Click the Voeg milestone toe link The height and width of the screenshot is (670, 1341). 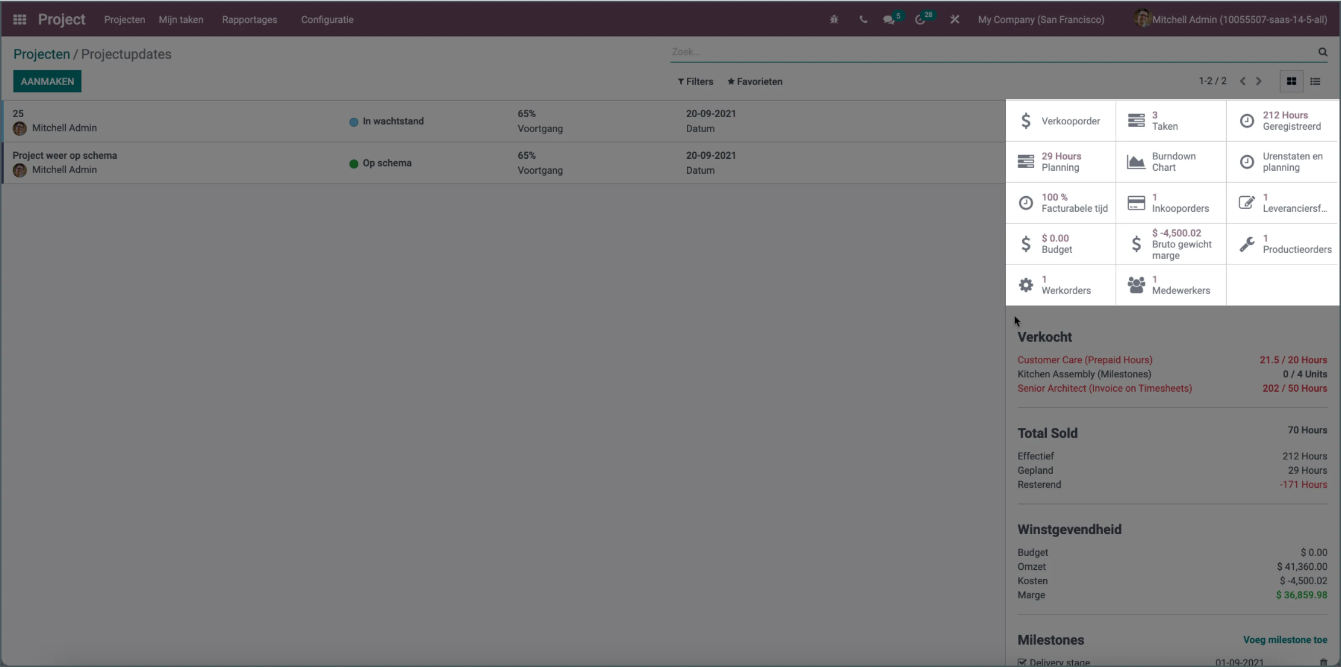[1285, 640]
